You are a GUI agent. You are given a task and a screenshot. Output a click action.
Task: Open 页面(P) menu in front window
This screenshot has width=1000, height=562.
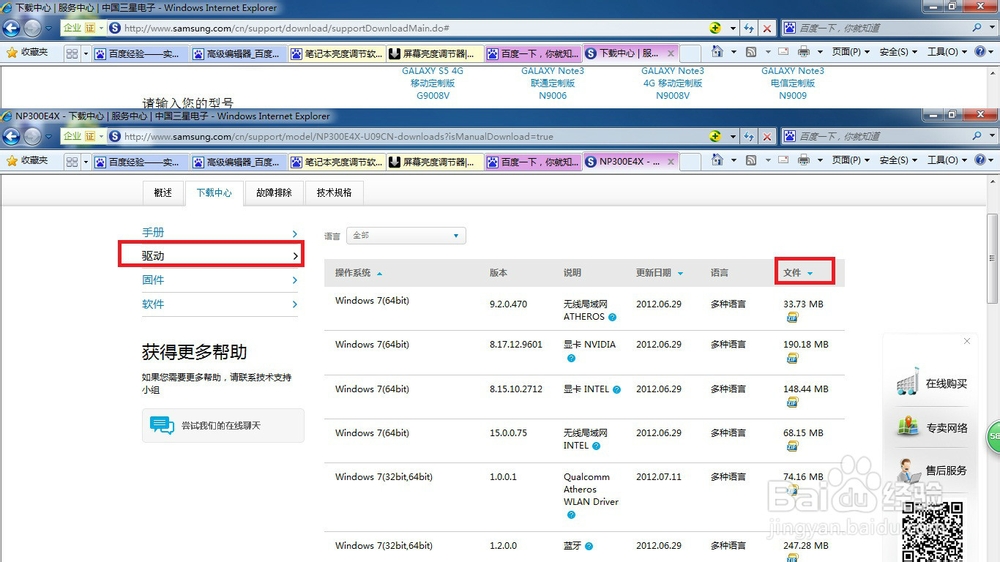coord(851,161)
